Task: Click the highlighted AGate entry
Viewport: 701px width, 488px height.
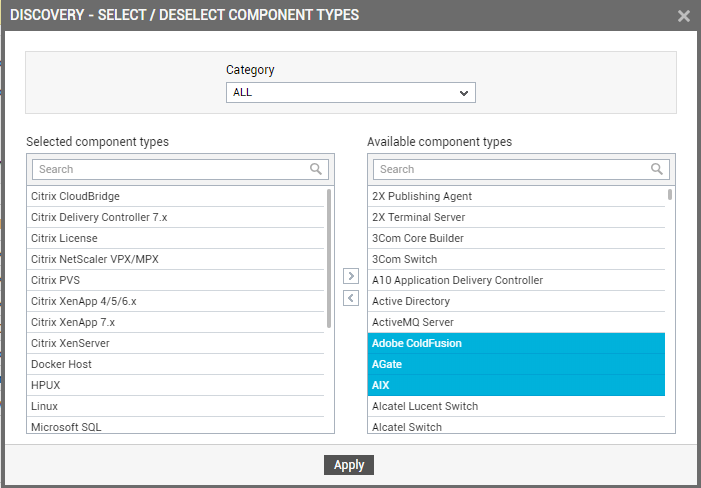Action: tap(516, 364)
